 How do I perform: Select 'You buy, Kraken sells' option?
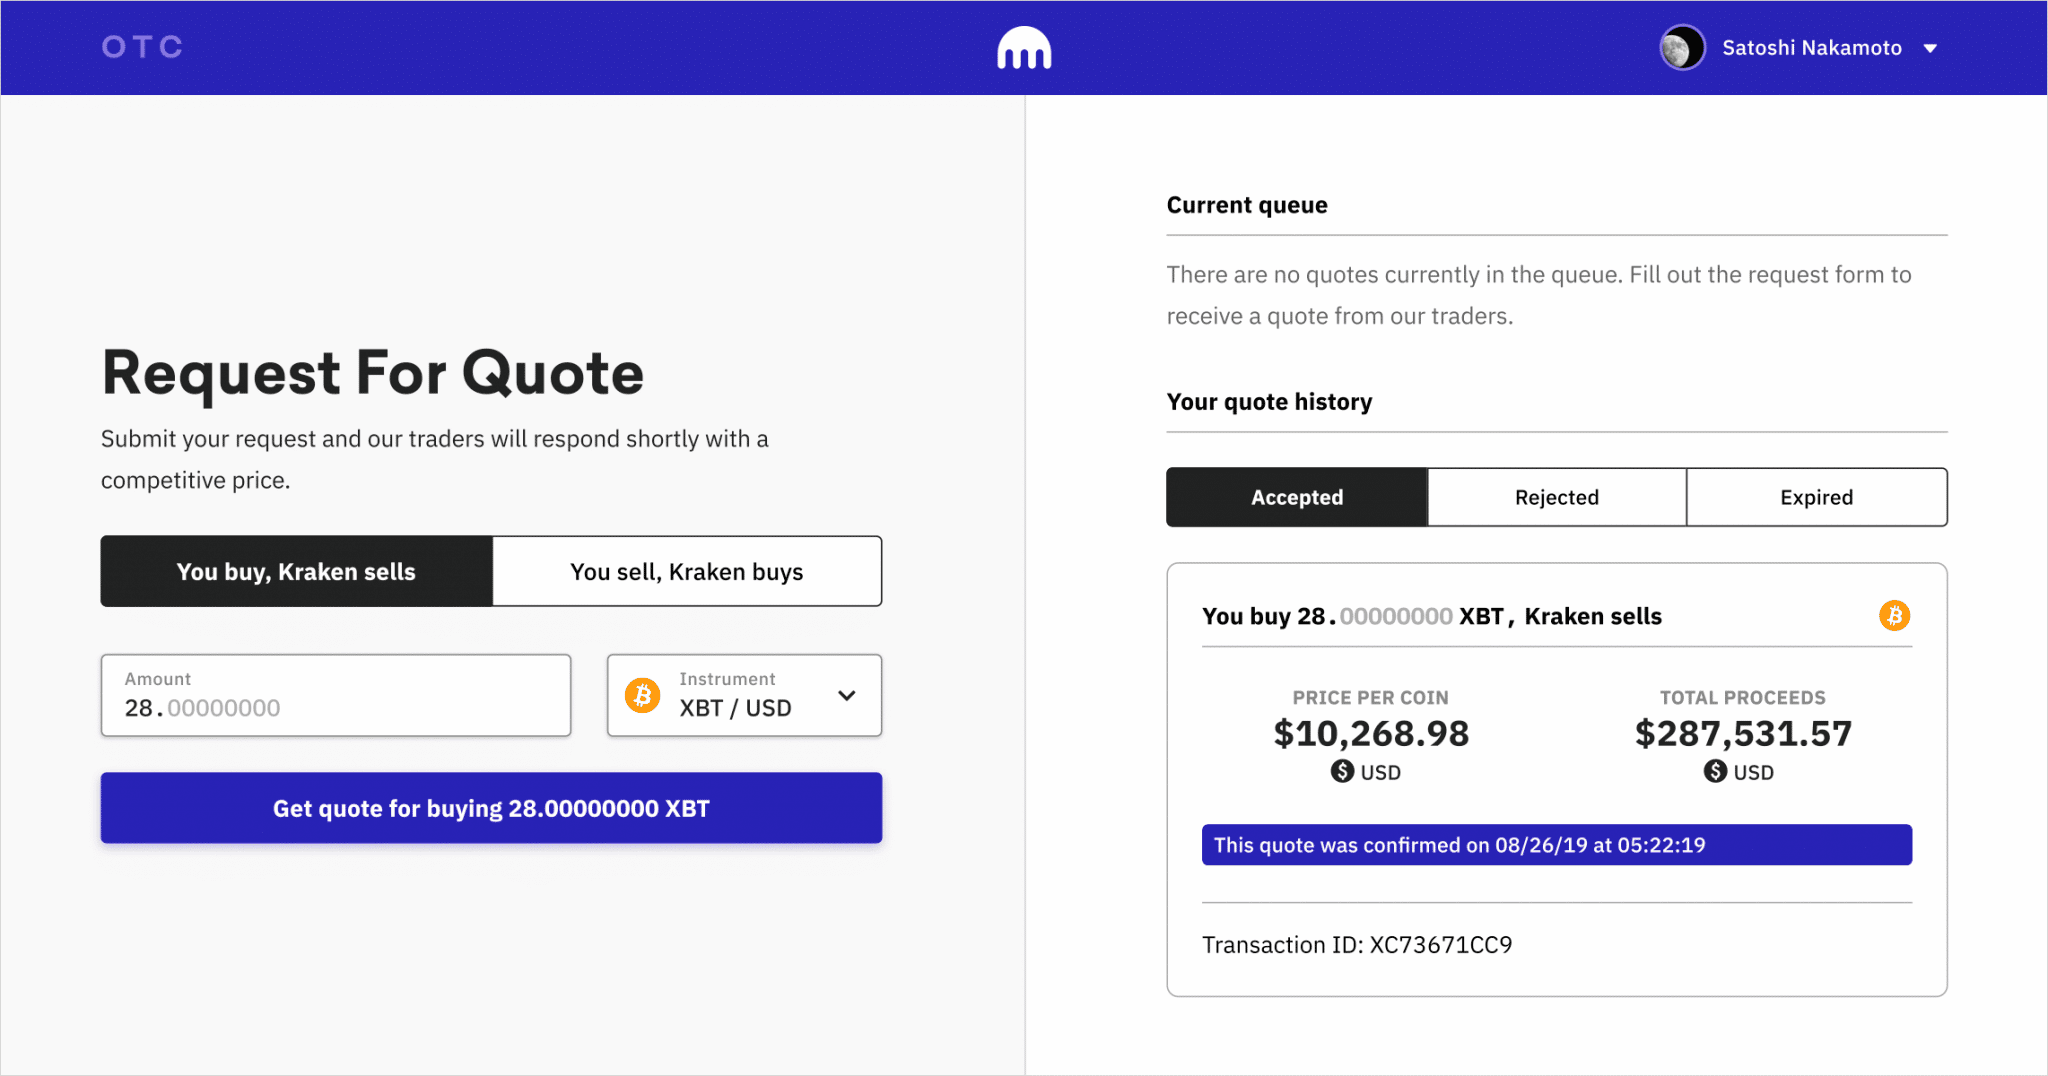point(296,571)
